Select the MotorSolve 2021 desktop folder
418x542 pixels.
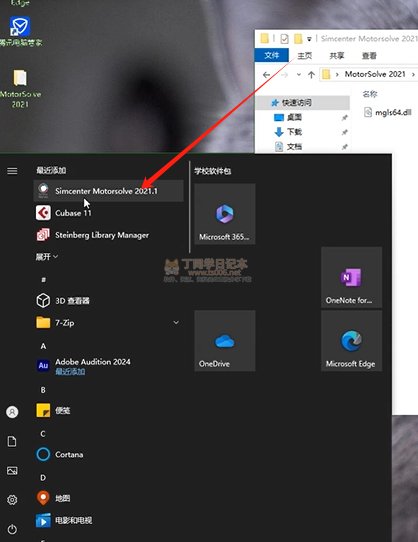(x=20, y=88)
